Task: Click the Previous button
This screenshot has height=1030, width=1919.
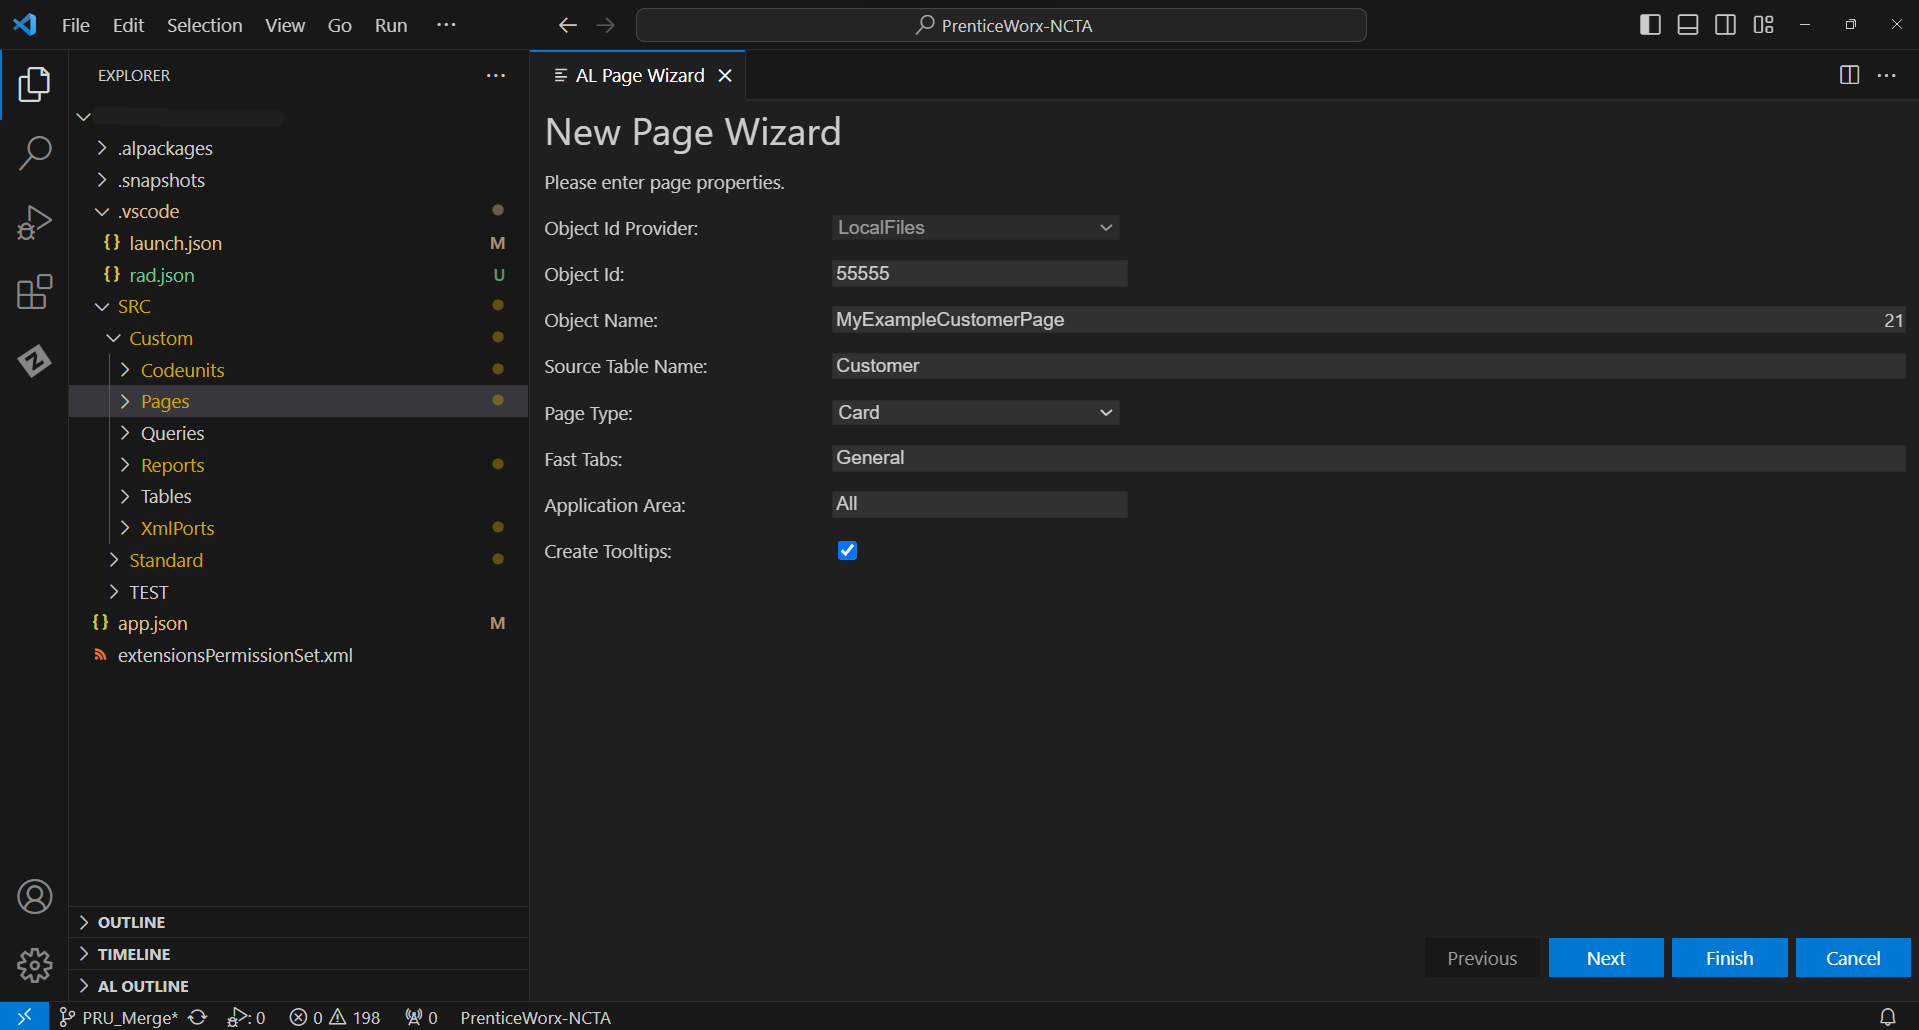Action: [1482, 958]
